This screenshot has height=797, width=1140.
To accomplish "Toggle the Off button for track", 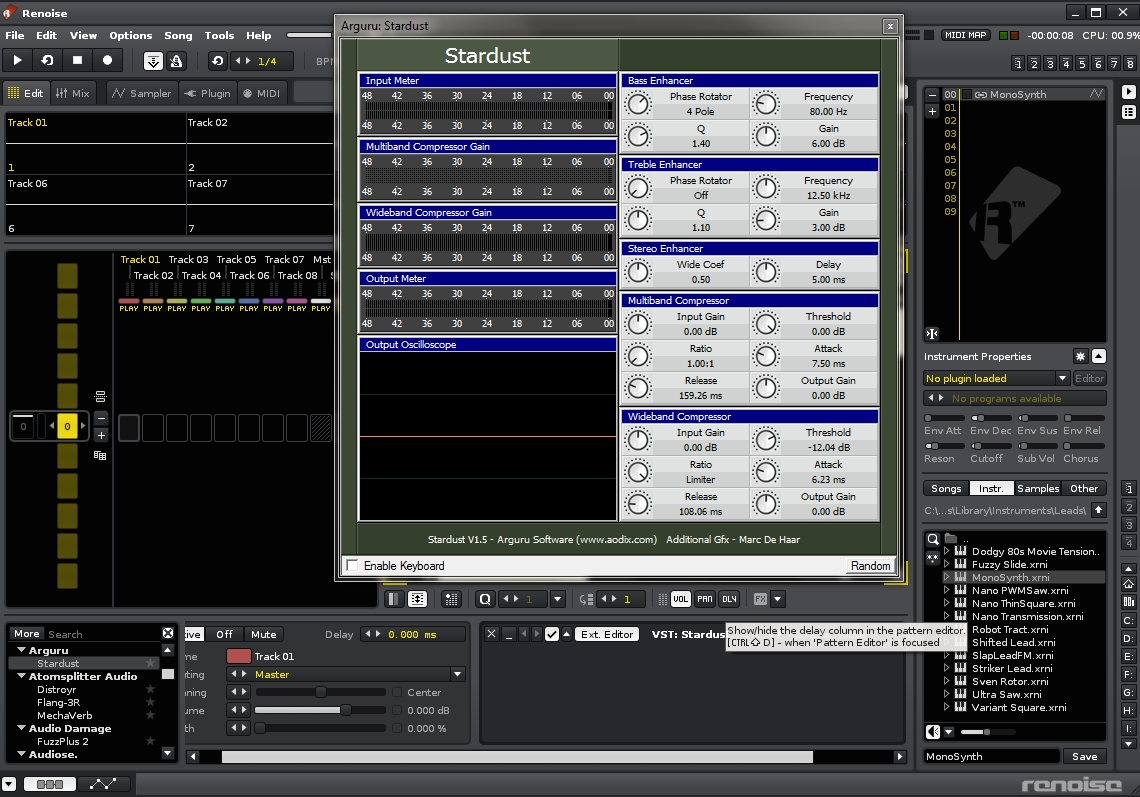I will [225, 634].
